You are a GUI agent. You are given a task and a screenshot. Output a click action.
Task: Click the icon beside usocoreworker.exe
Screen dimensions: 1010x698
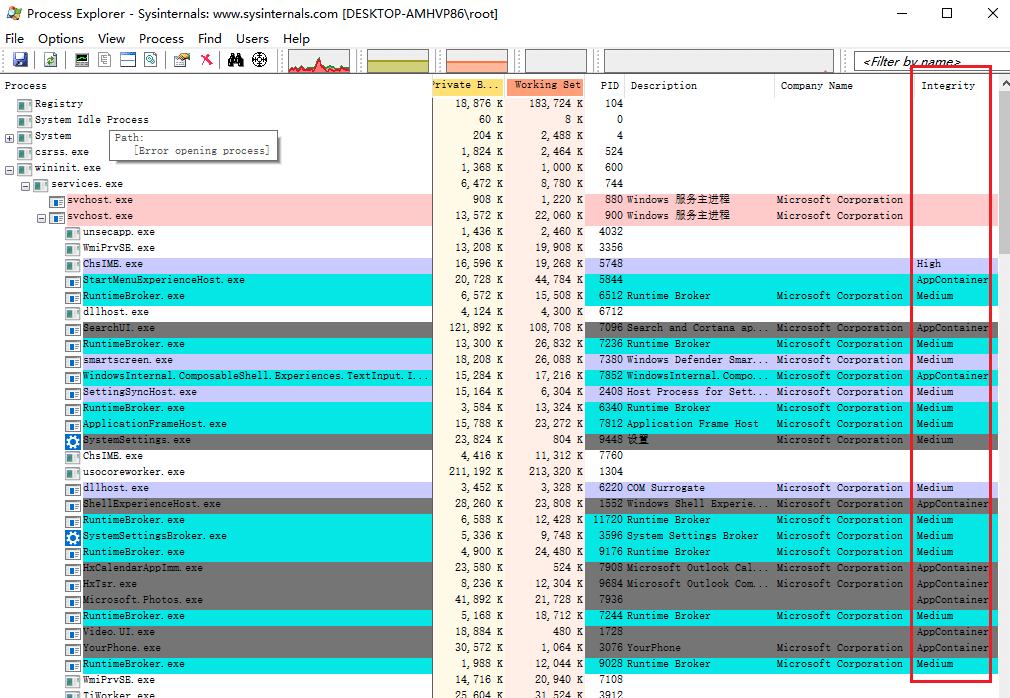point(73,473)
